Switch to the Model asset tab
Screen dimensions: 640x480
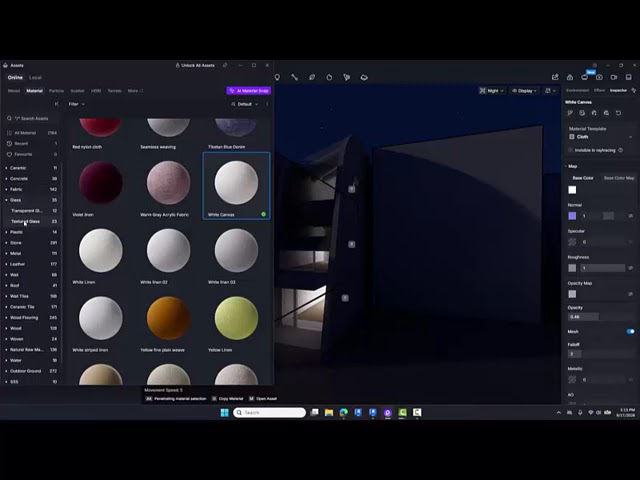pos(14,91)
